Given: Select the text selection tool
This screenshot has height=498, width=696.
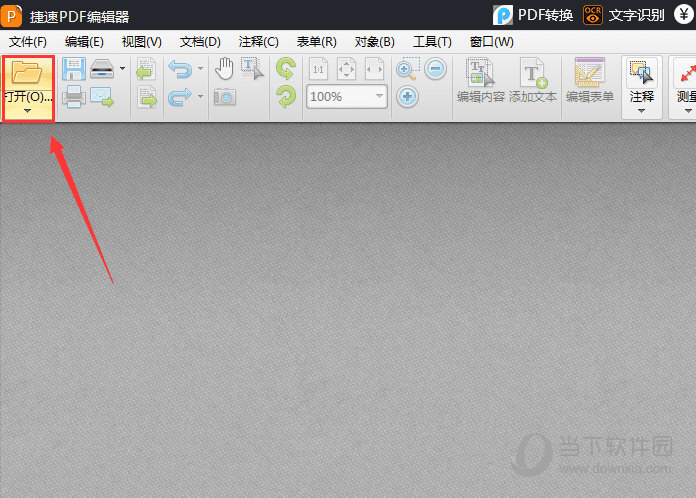Looking at the screenshot, I should click(x=252, y=69).
